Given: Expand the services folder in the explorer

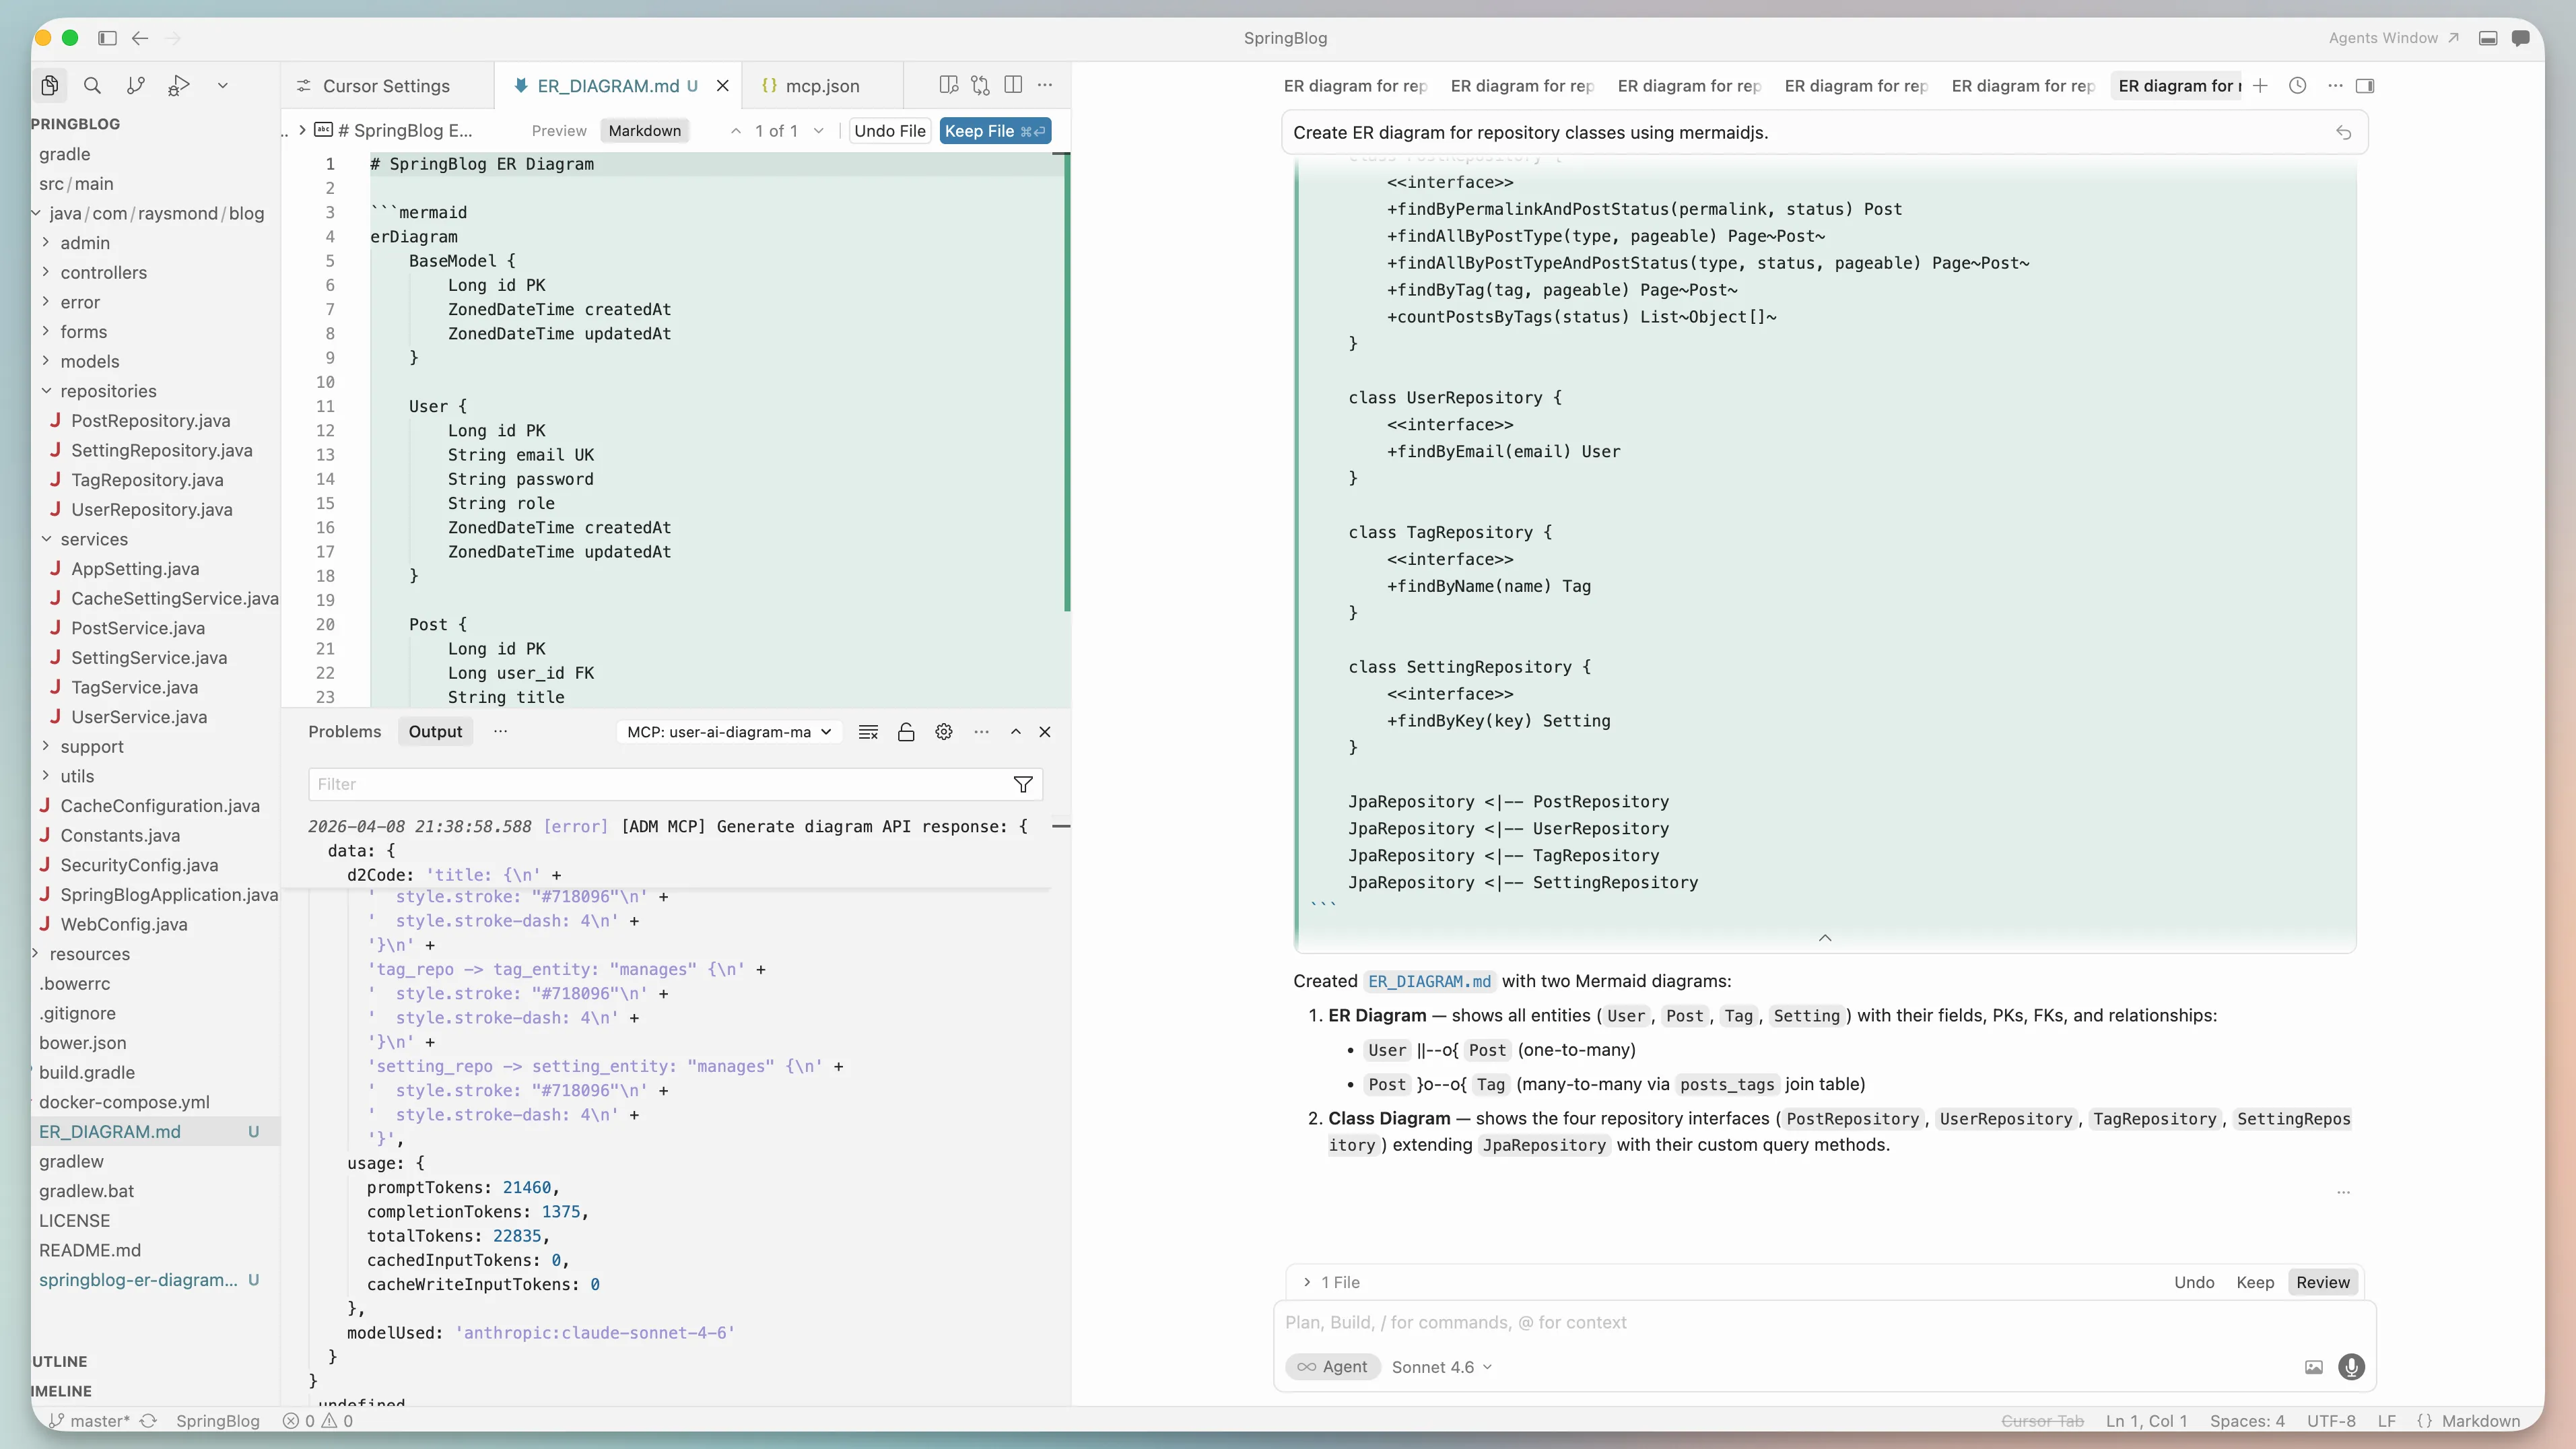Looking at the screenshot, I should tap(96, 539).
